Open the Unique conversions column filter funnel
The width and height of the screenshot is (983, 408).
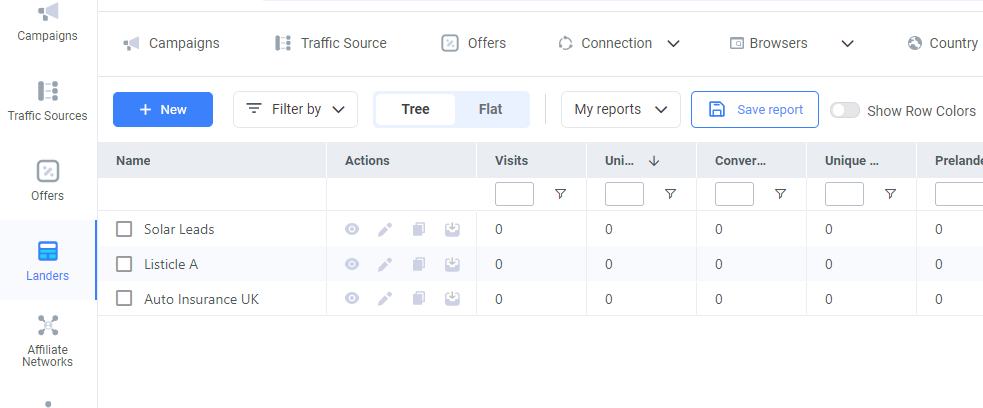[x=890, y=194]
